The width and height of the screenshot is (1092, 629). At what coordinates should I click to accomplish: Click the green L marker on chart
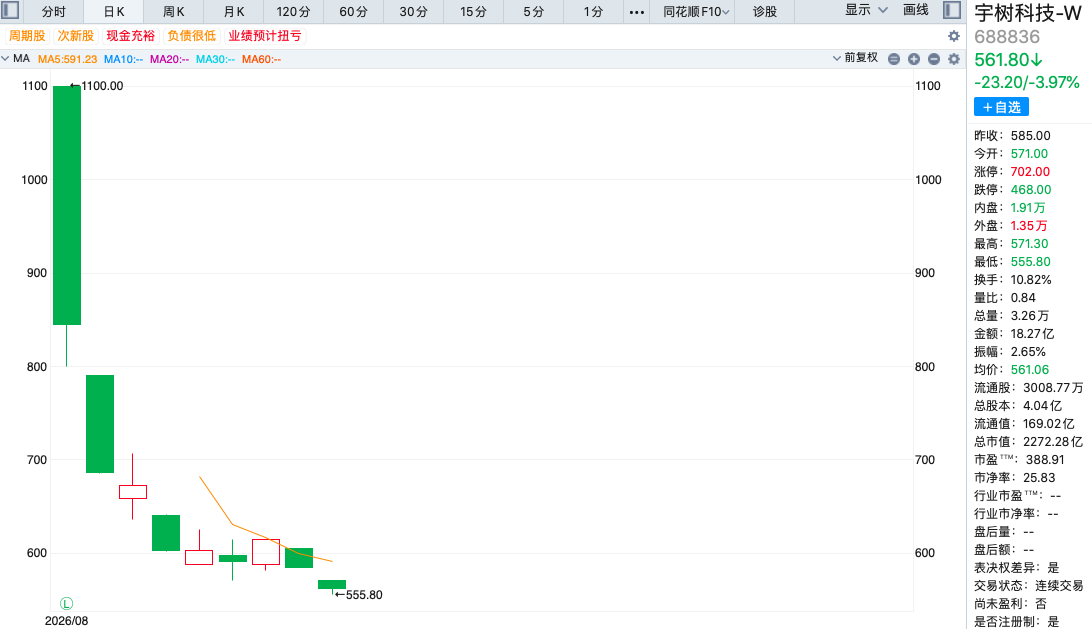tap(66, 603)
